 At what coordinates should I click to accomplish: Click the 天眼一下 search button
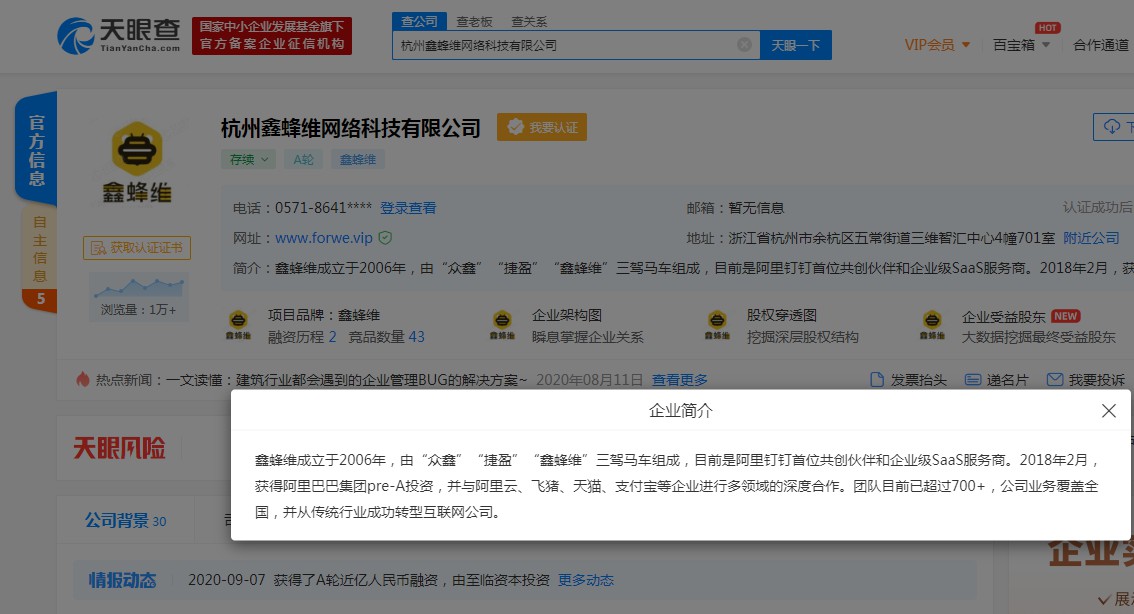pos(796,45)
